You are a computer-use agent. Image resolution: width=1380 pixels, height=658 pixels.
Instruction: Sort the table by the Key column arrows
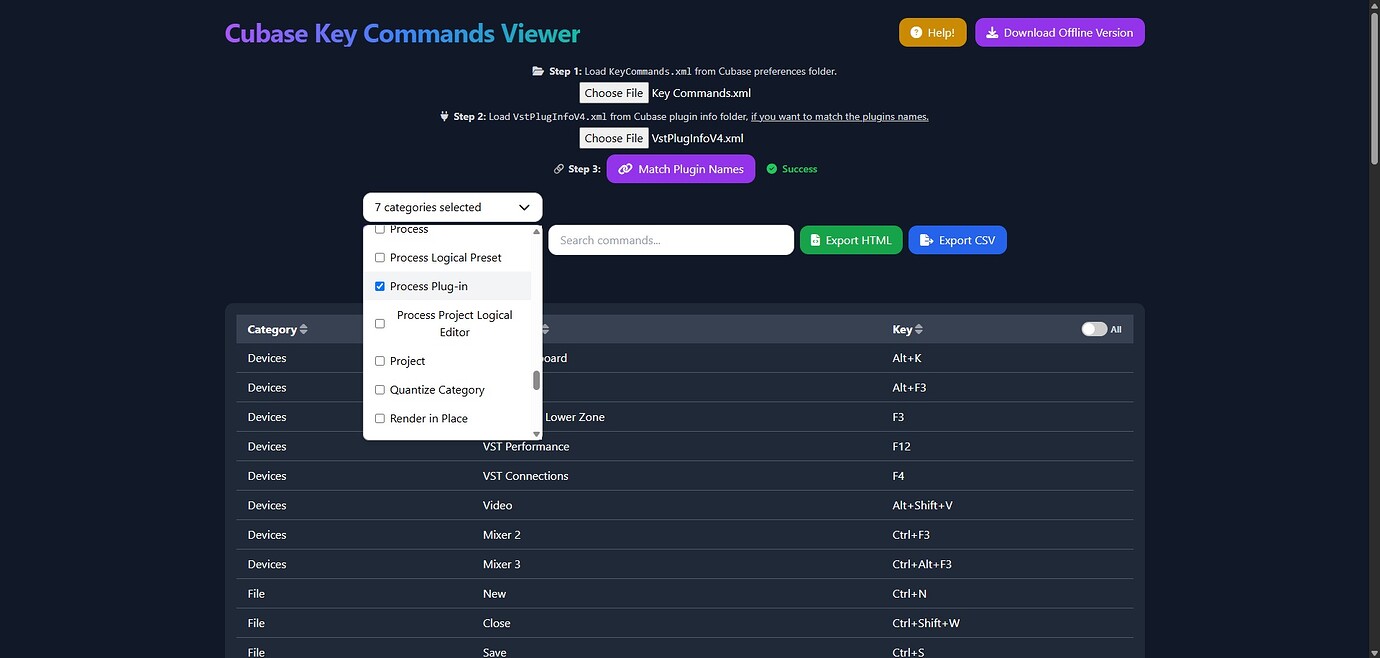pos(919,329)
